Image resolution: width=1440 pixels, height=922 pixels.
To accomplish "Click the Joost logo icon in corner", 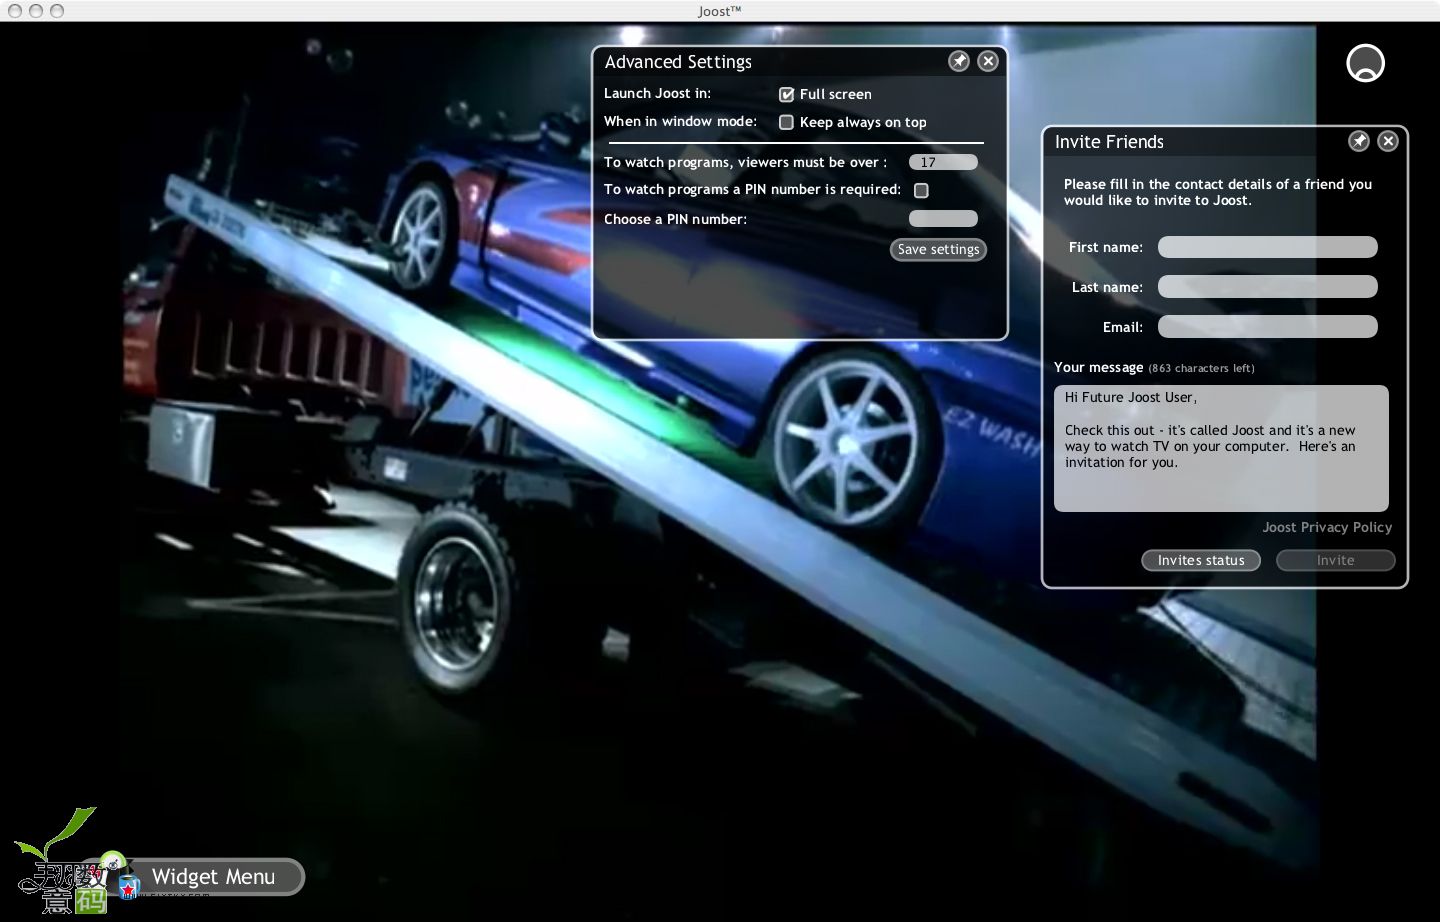I will pos(1365,63).
